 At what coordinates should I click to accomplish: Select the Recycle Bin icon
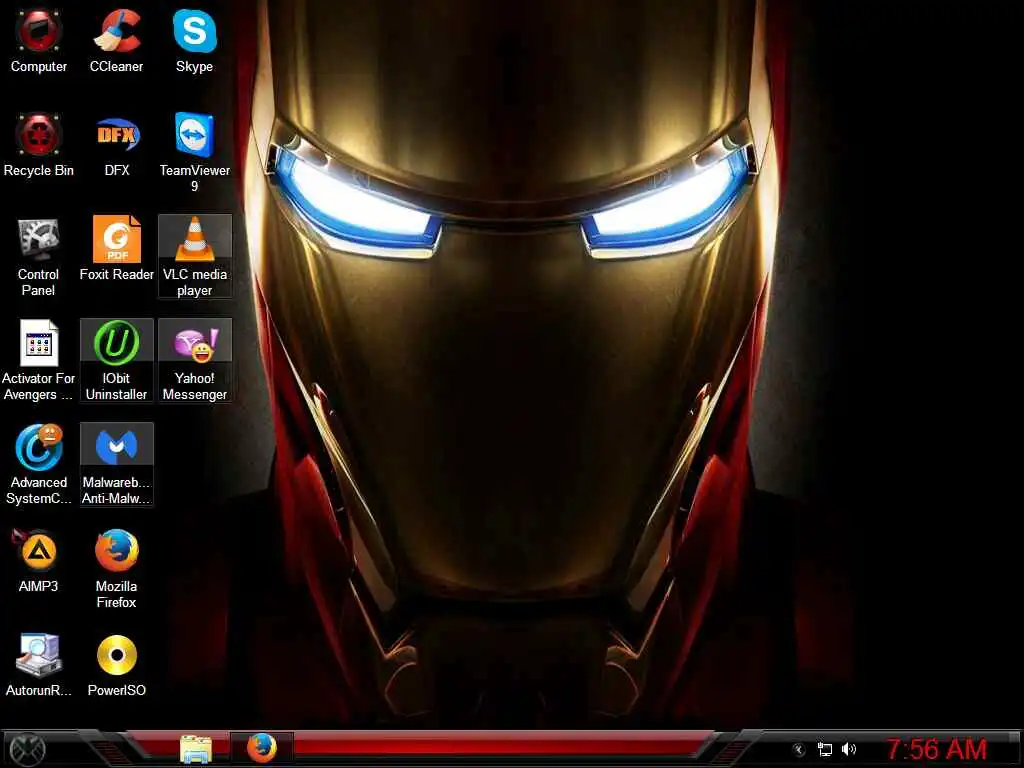(x=39, y=145)
